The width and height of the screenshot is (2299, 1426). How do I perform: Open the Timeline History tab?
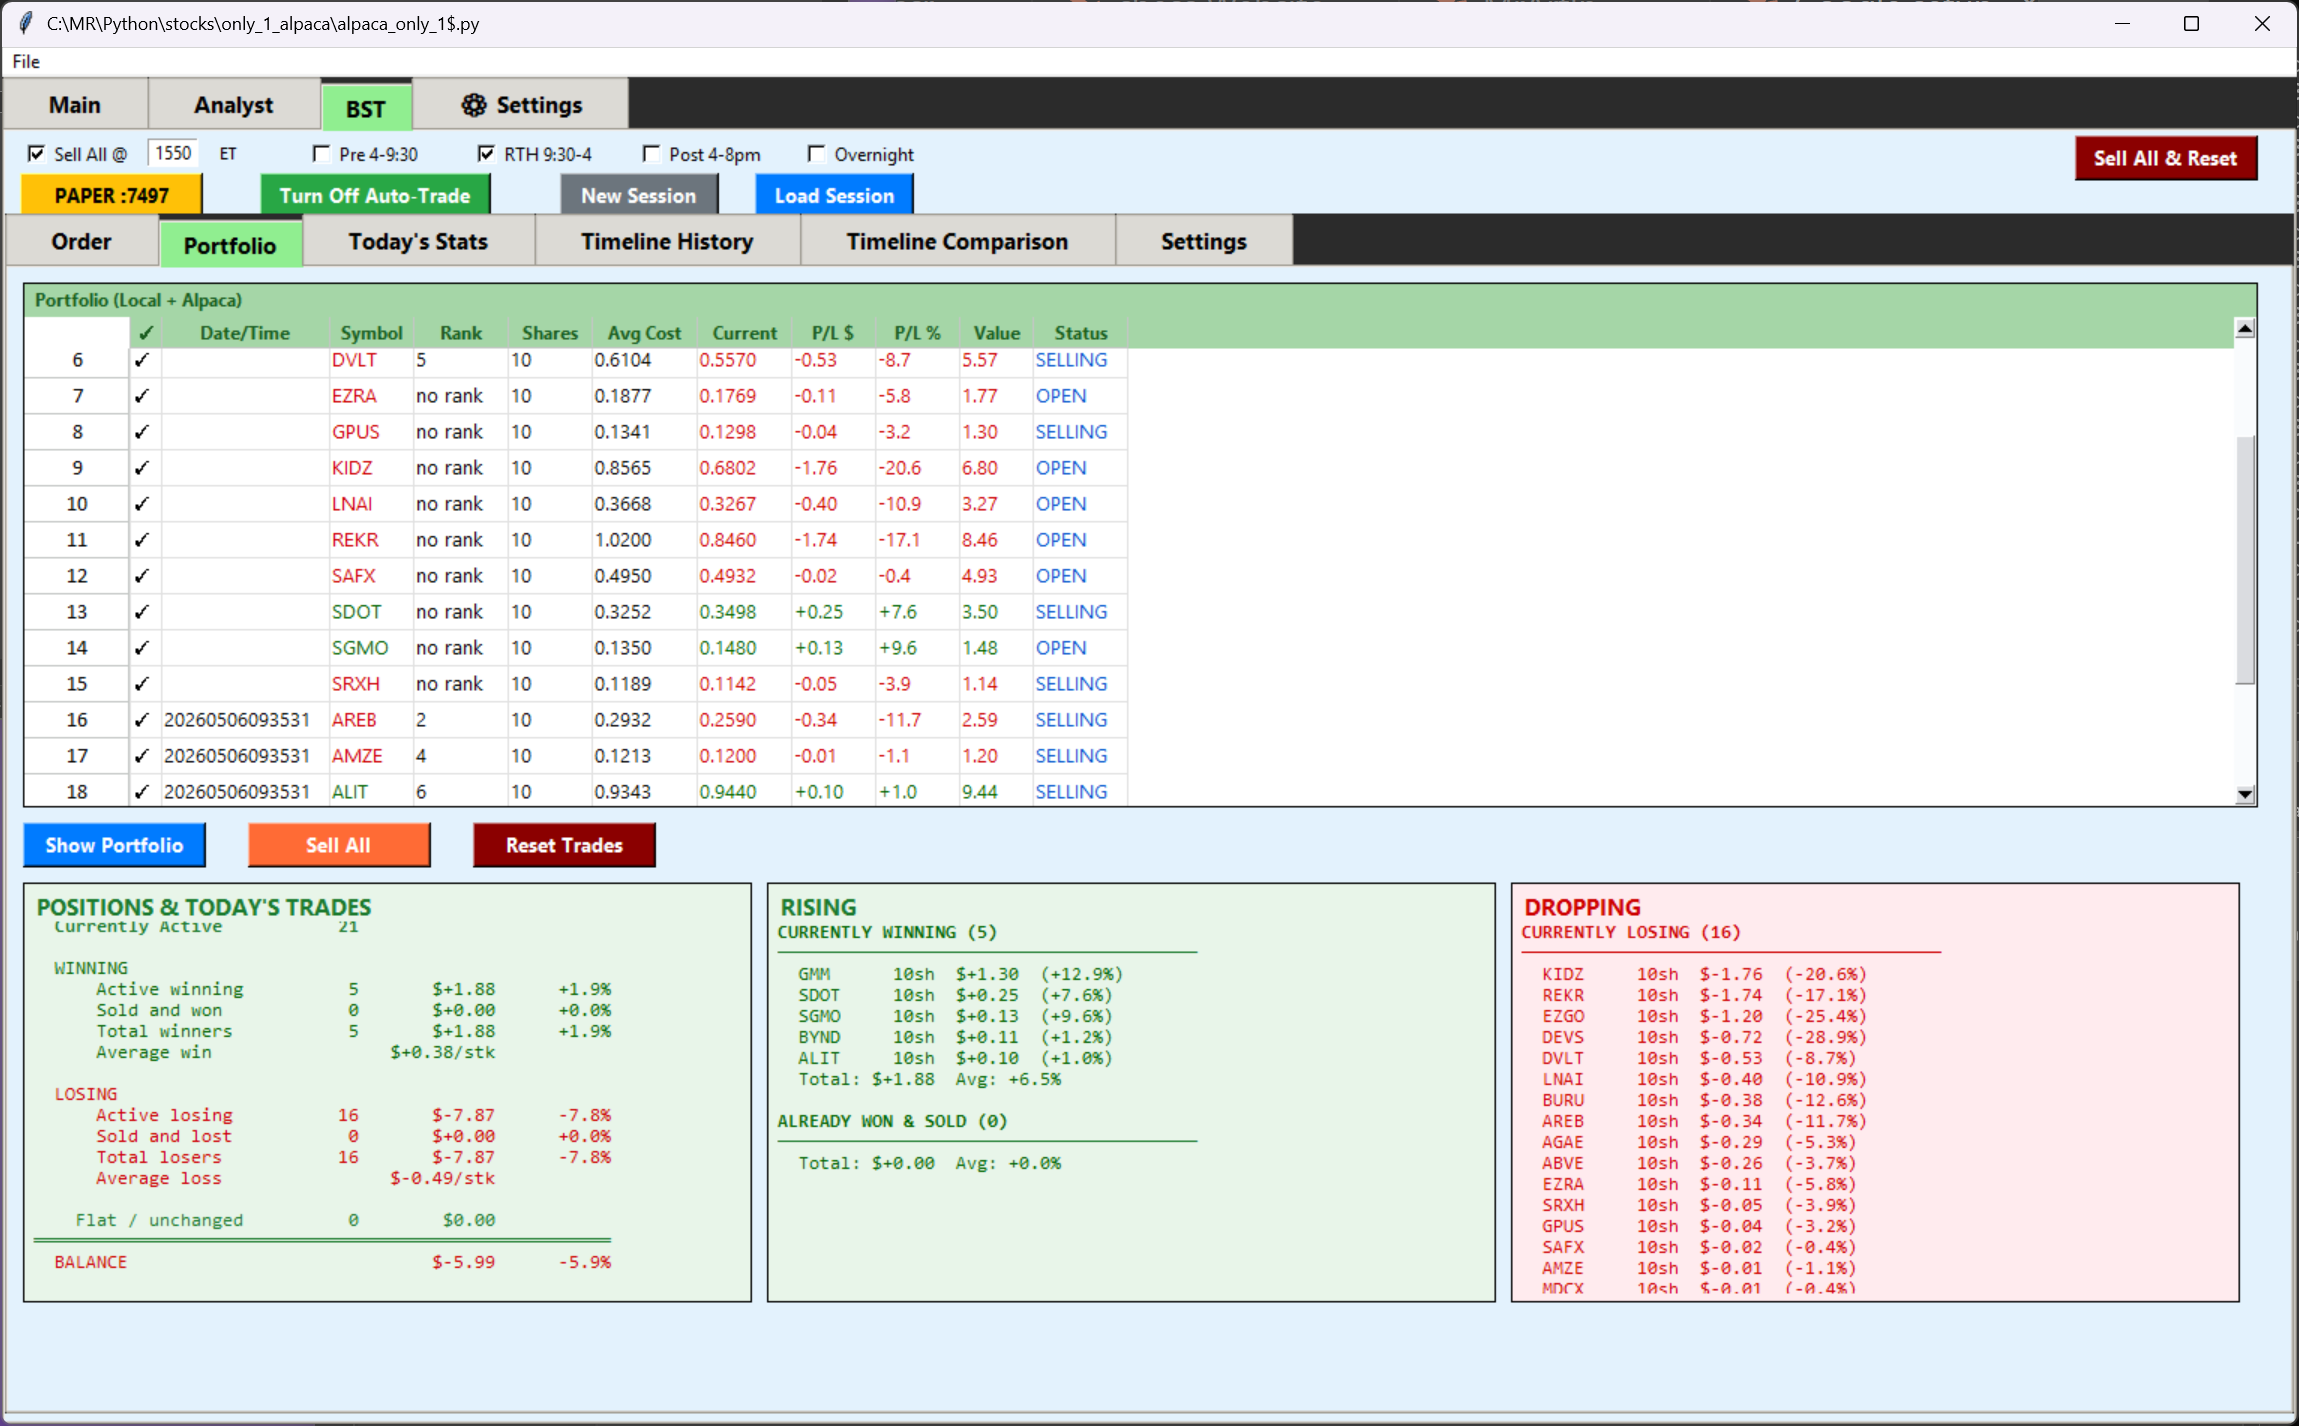(x=667, y=241)
